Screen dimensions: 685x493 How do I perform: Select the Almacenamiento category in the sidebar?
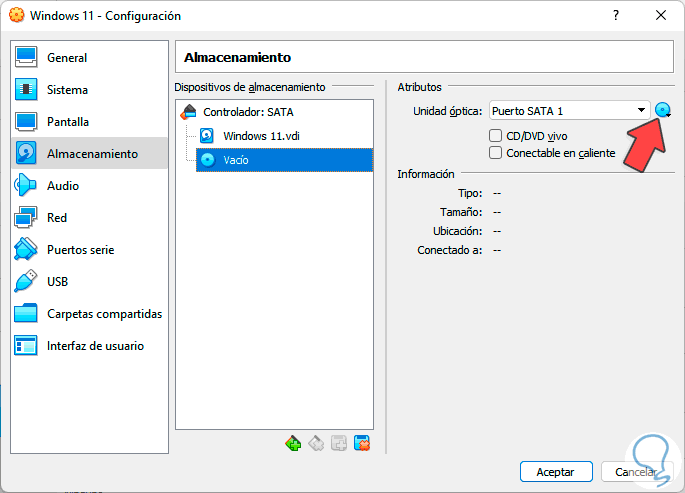click(89, 154)
